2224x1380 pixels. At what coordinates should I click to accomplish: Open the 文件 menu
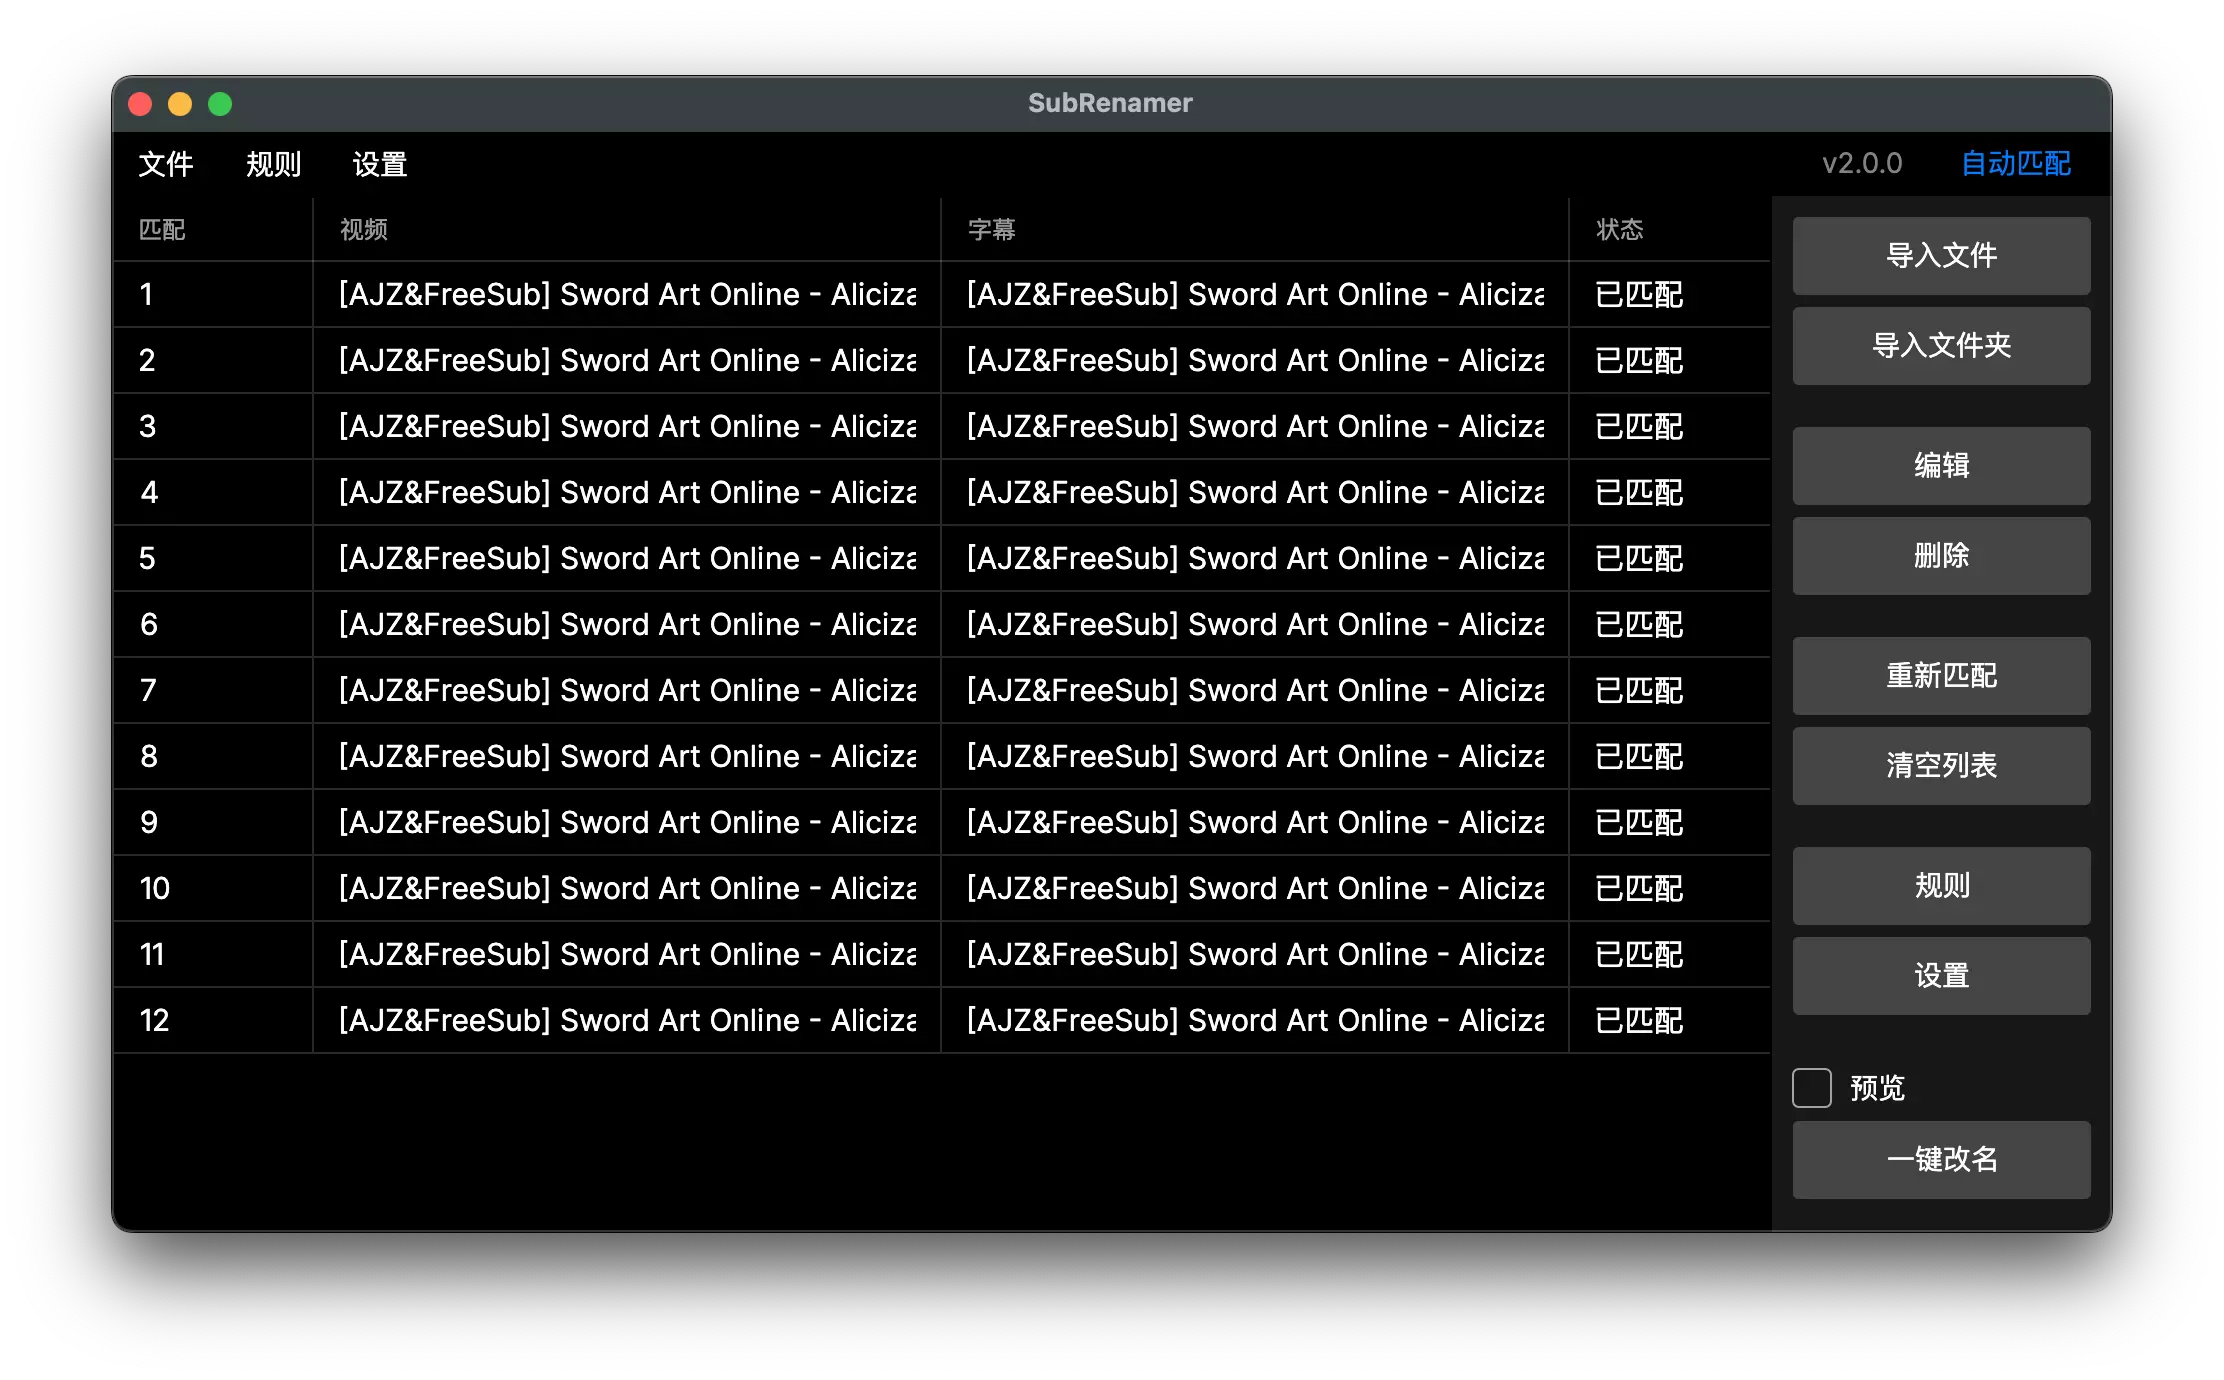[165, 164]
